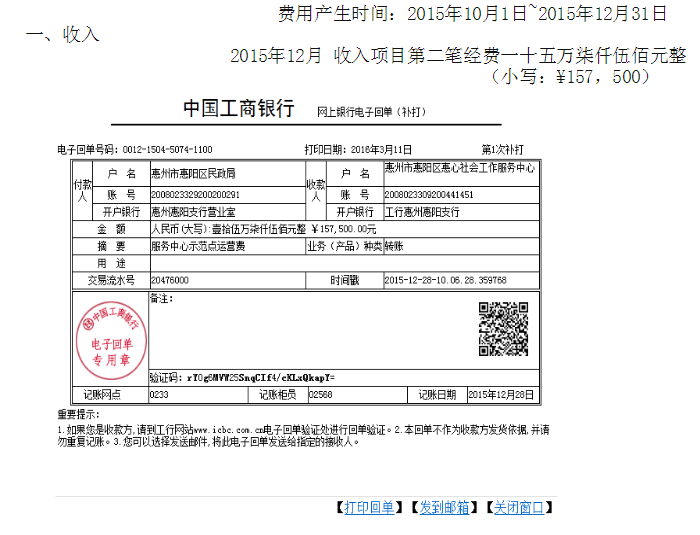This screenshot has height=535, width=700.
Task: Click the 发到邮箱 link
Action: (444, 508)
